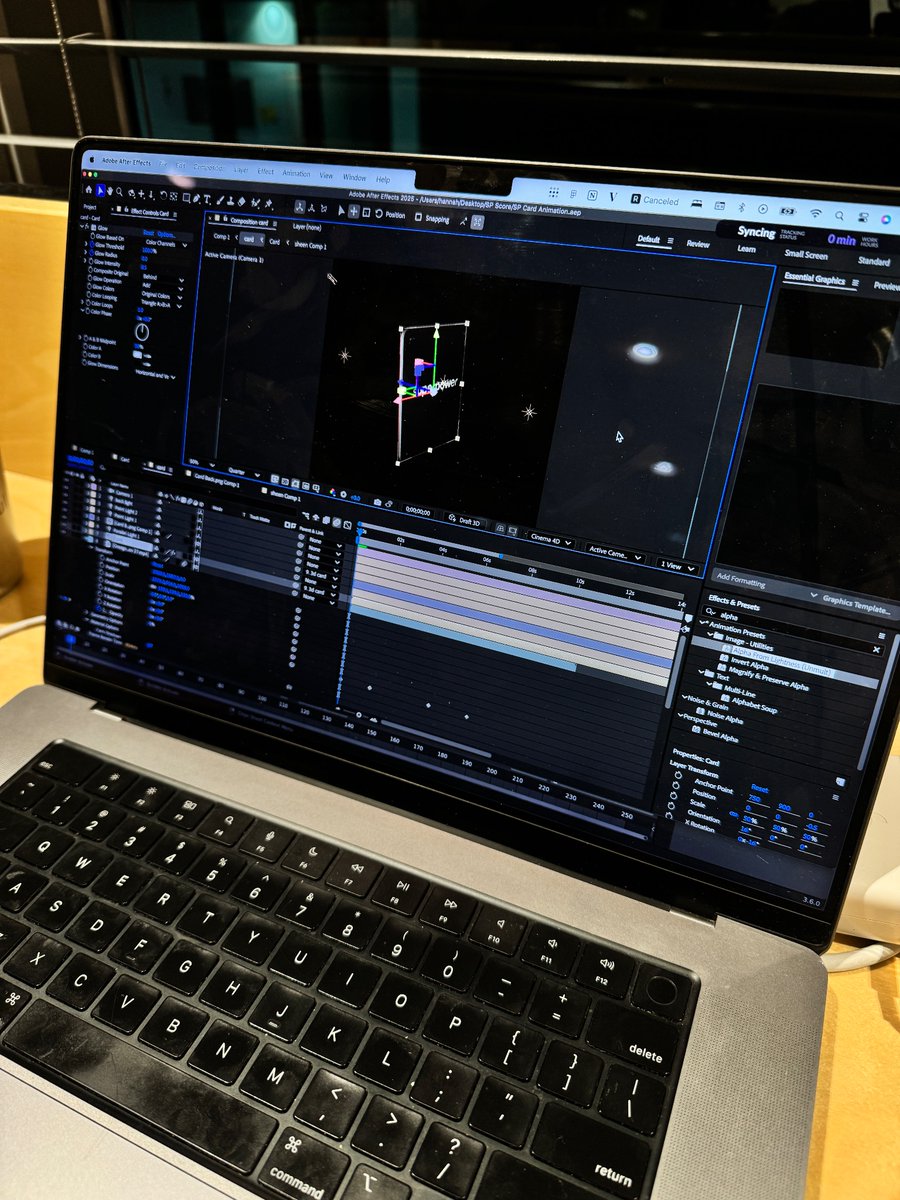900x1200 pixels.
Task: Select the Eraser tool
Action: pyautogui.click(x=242, y=202)
